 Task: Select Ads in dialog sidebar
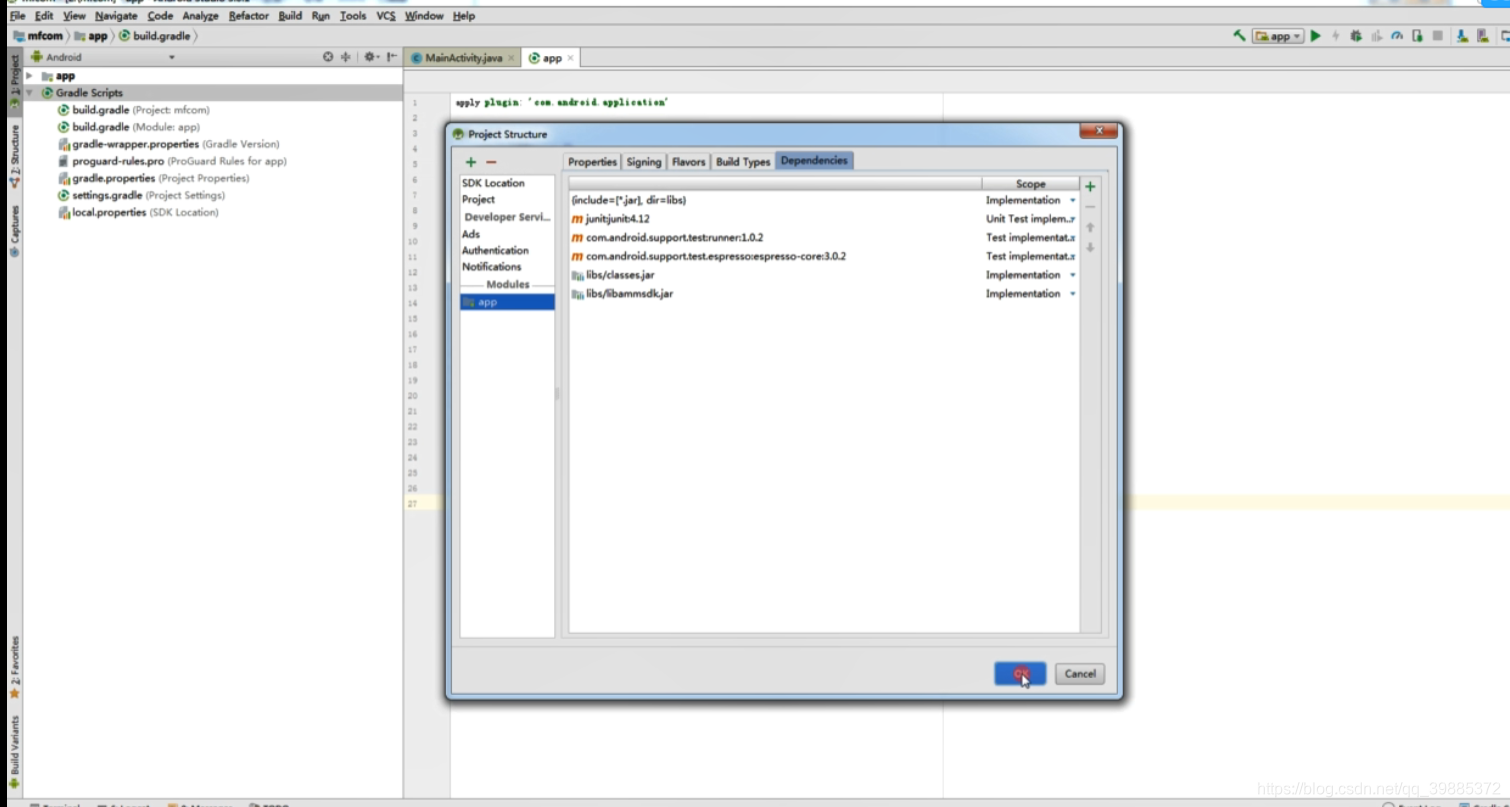click(471, 234)
